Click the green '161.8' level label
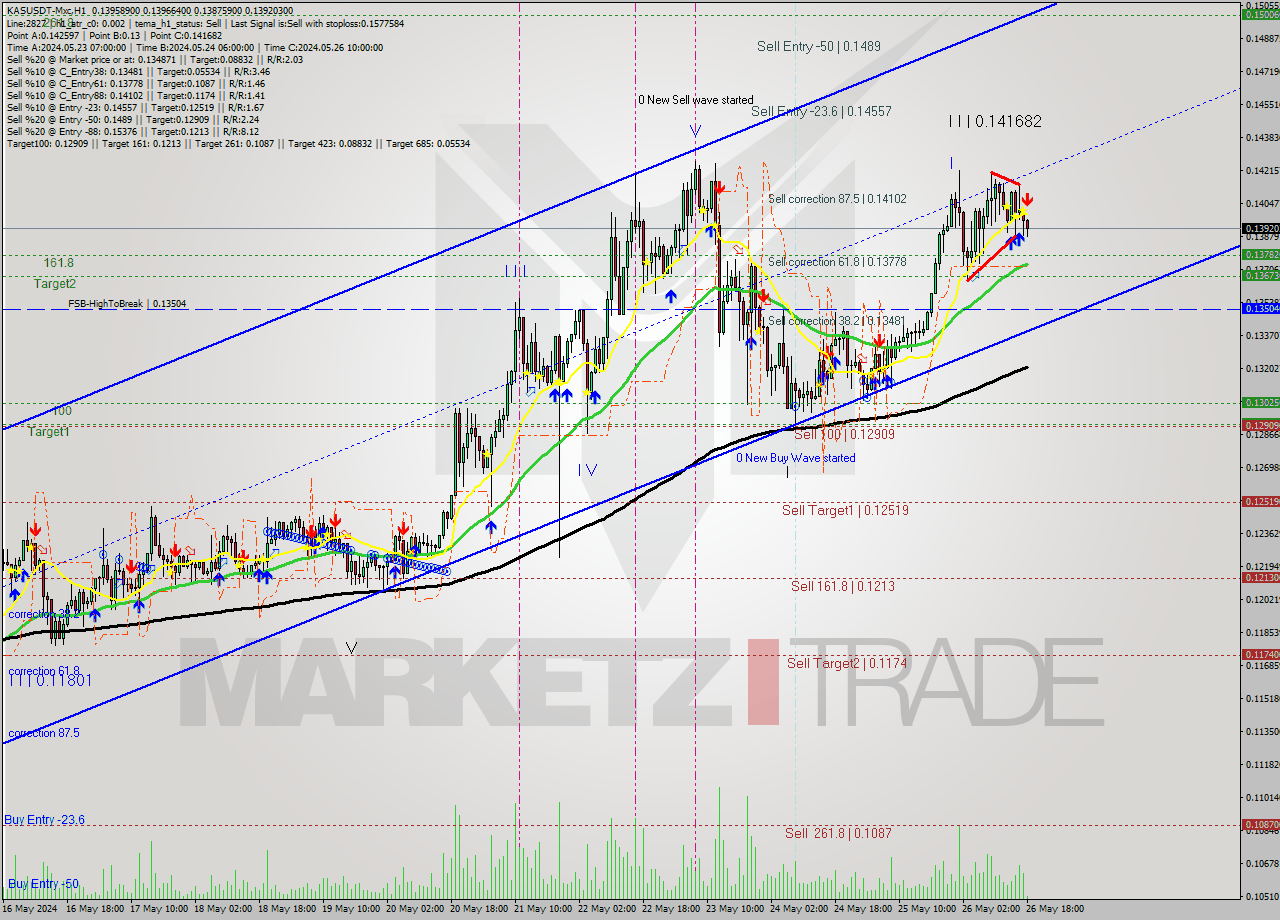This screenshot has height=920, width=1280. click(x=58, y=262)
